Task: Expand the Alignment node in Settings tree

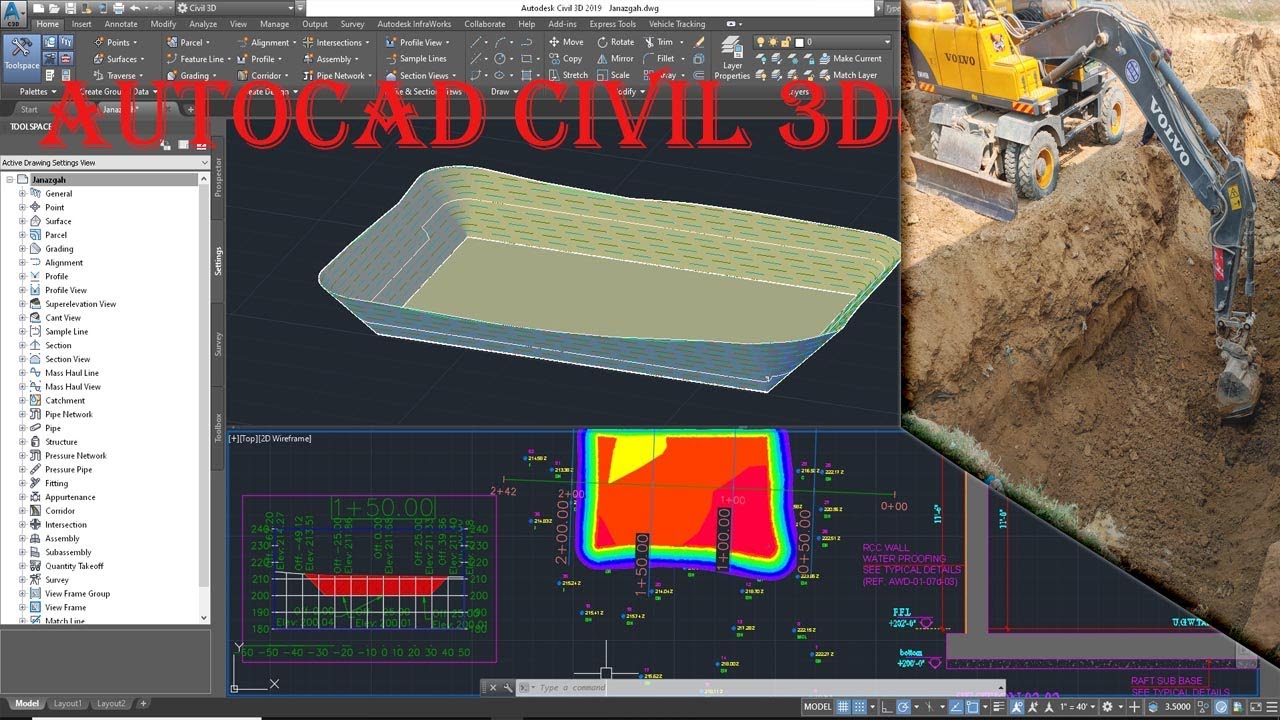Action: 22,263
